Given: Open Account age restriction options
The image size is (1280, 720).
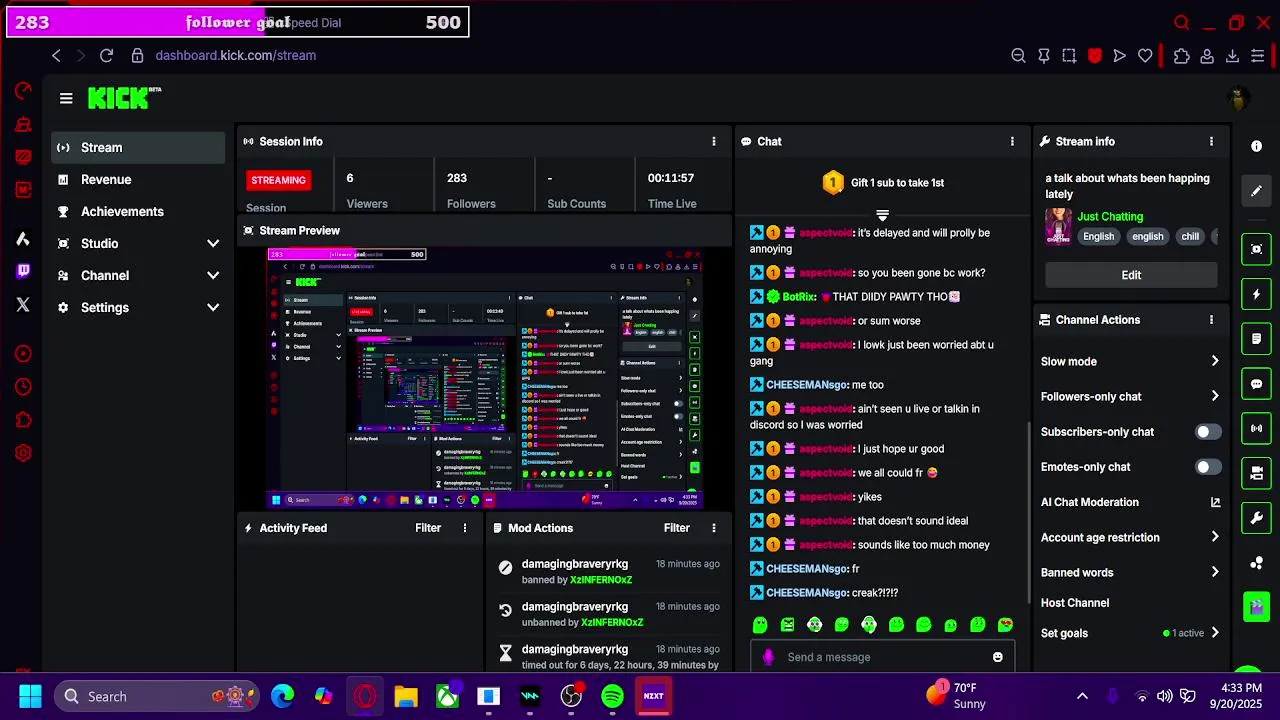Looking at the screenshot, I should [x=1130, y=537].
